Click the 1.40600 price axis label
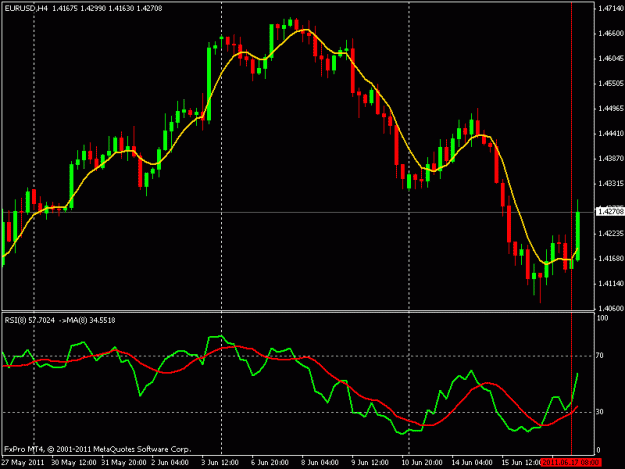 [x=611, y=308]
